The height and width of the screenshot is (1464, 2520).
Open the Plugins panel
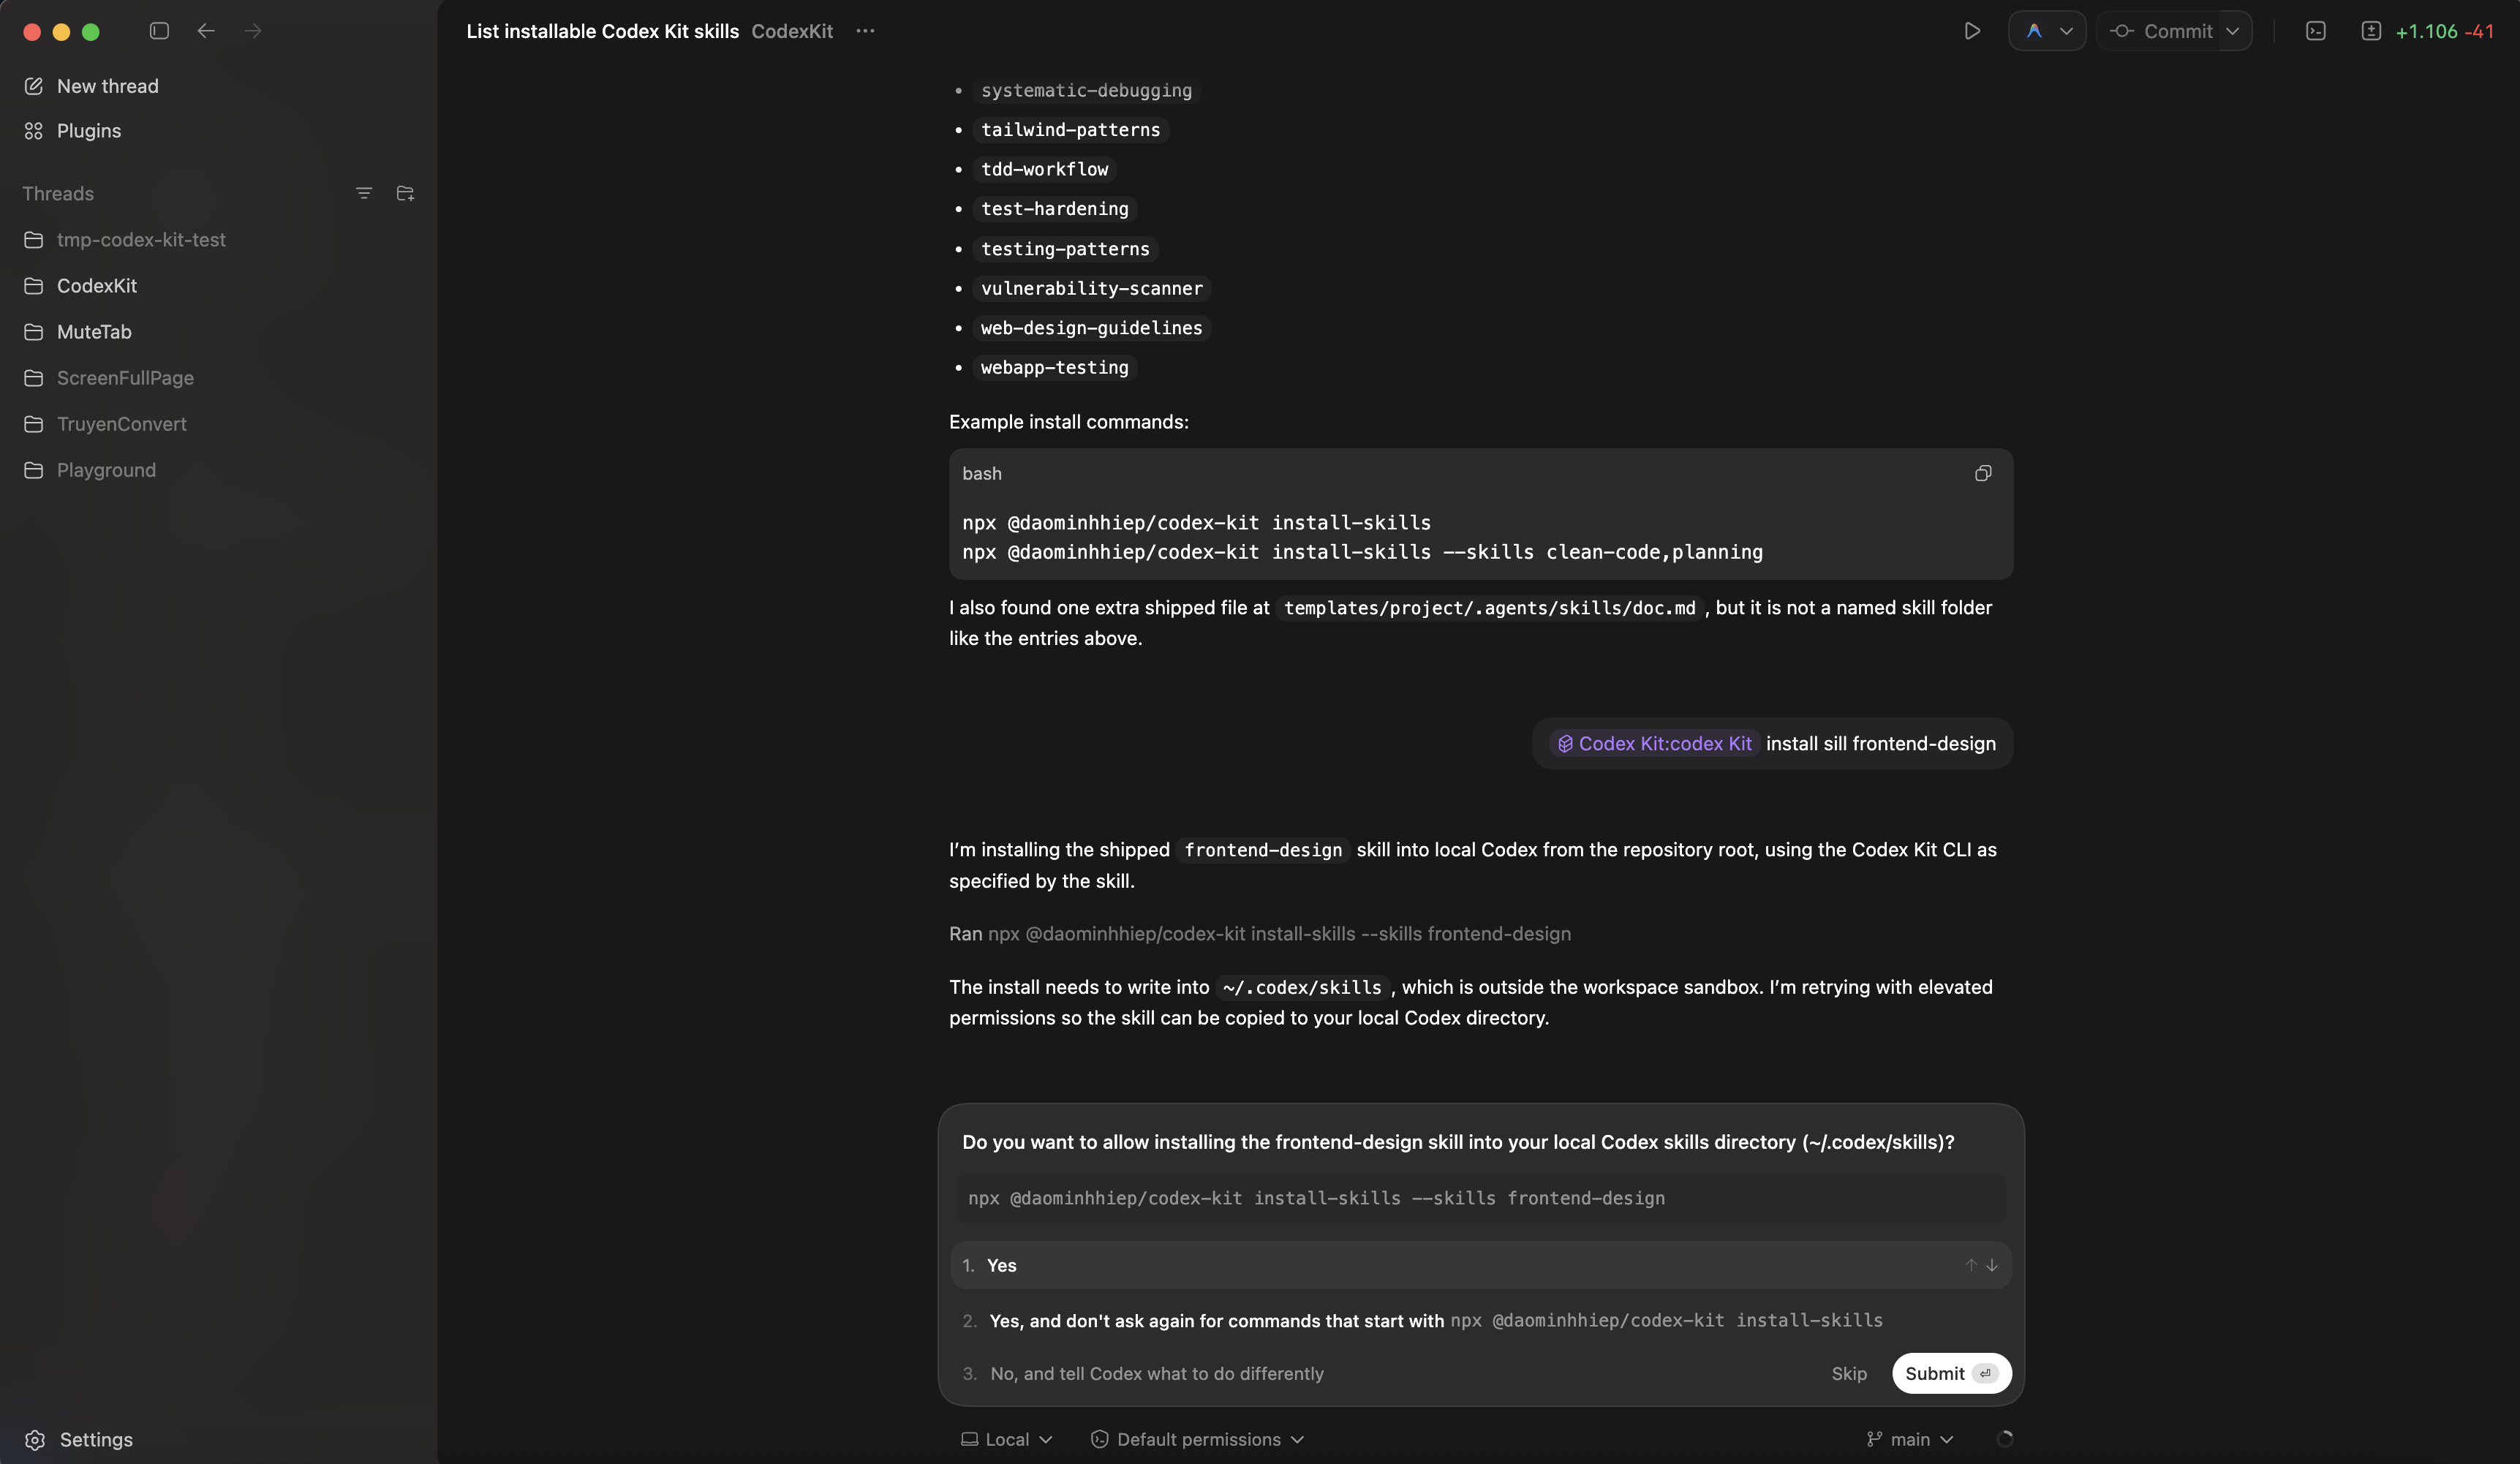click(x=88, y=131)
